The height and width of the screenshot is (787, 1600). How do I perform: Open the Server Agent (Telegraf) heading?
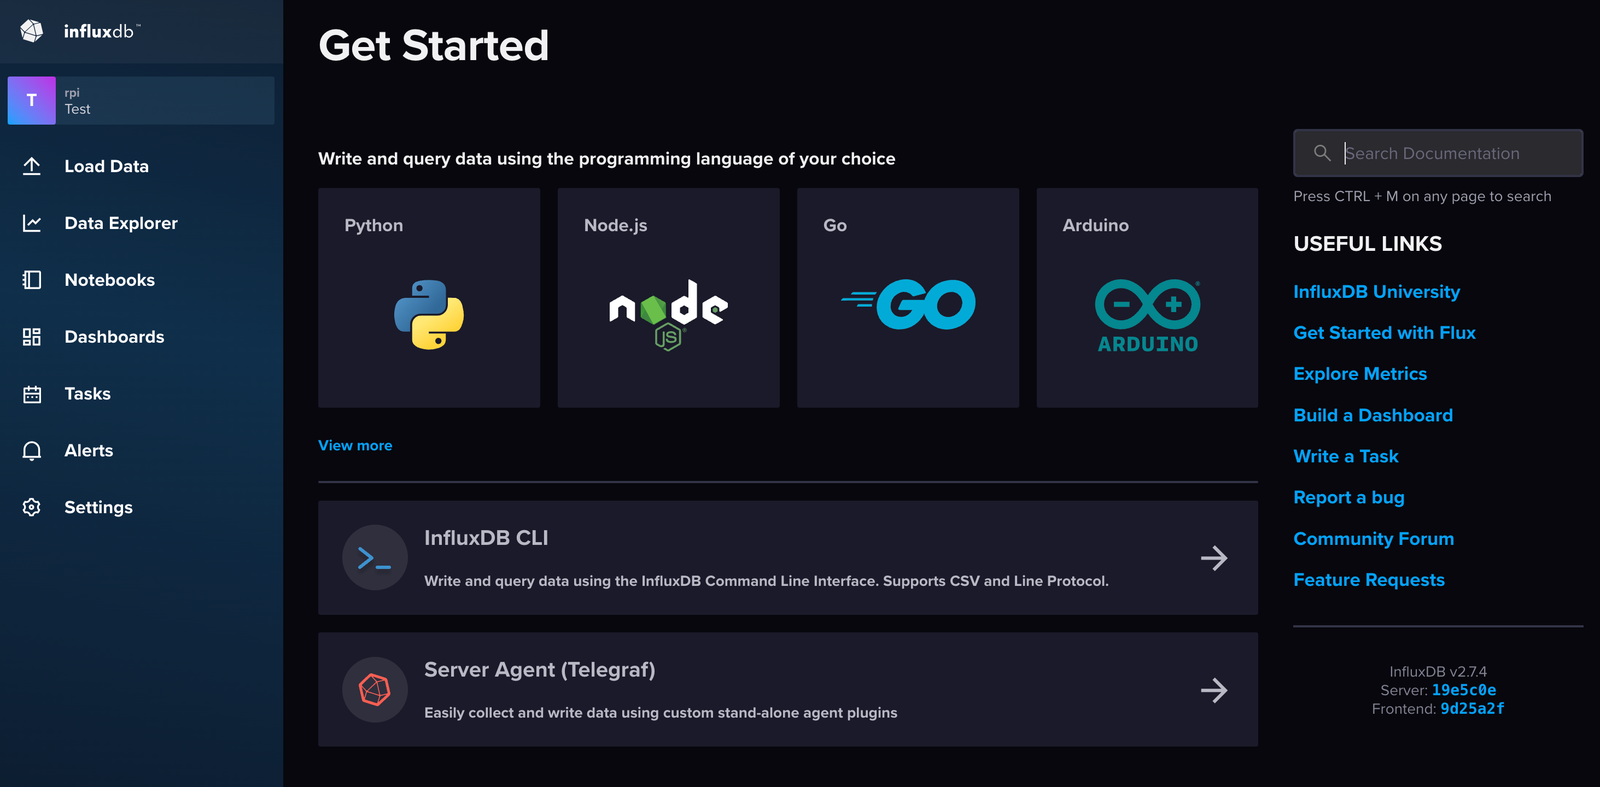point(540,670)
